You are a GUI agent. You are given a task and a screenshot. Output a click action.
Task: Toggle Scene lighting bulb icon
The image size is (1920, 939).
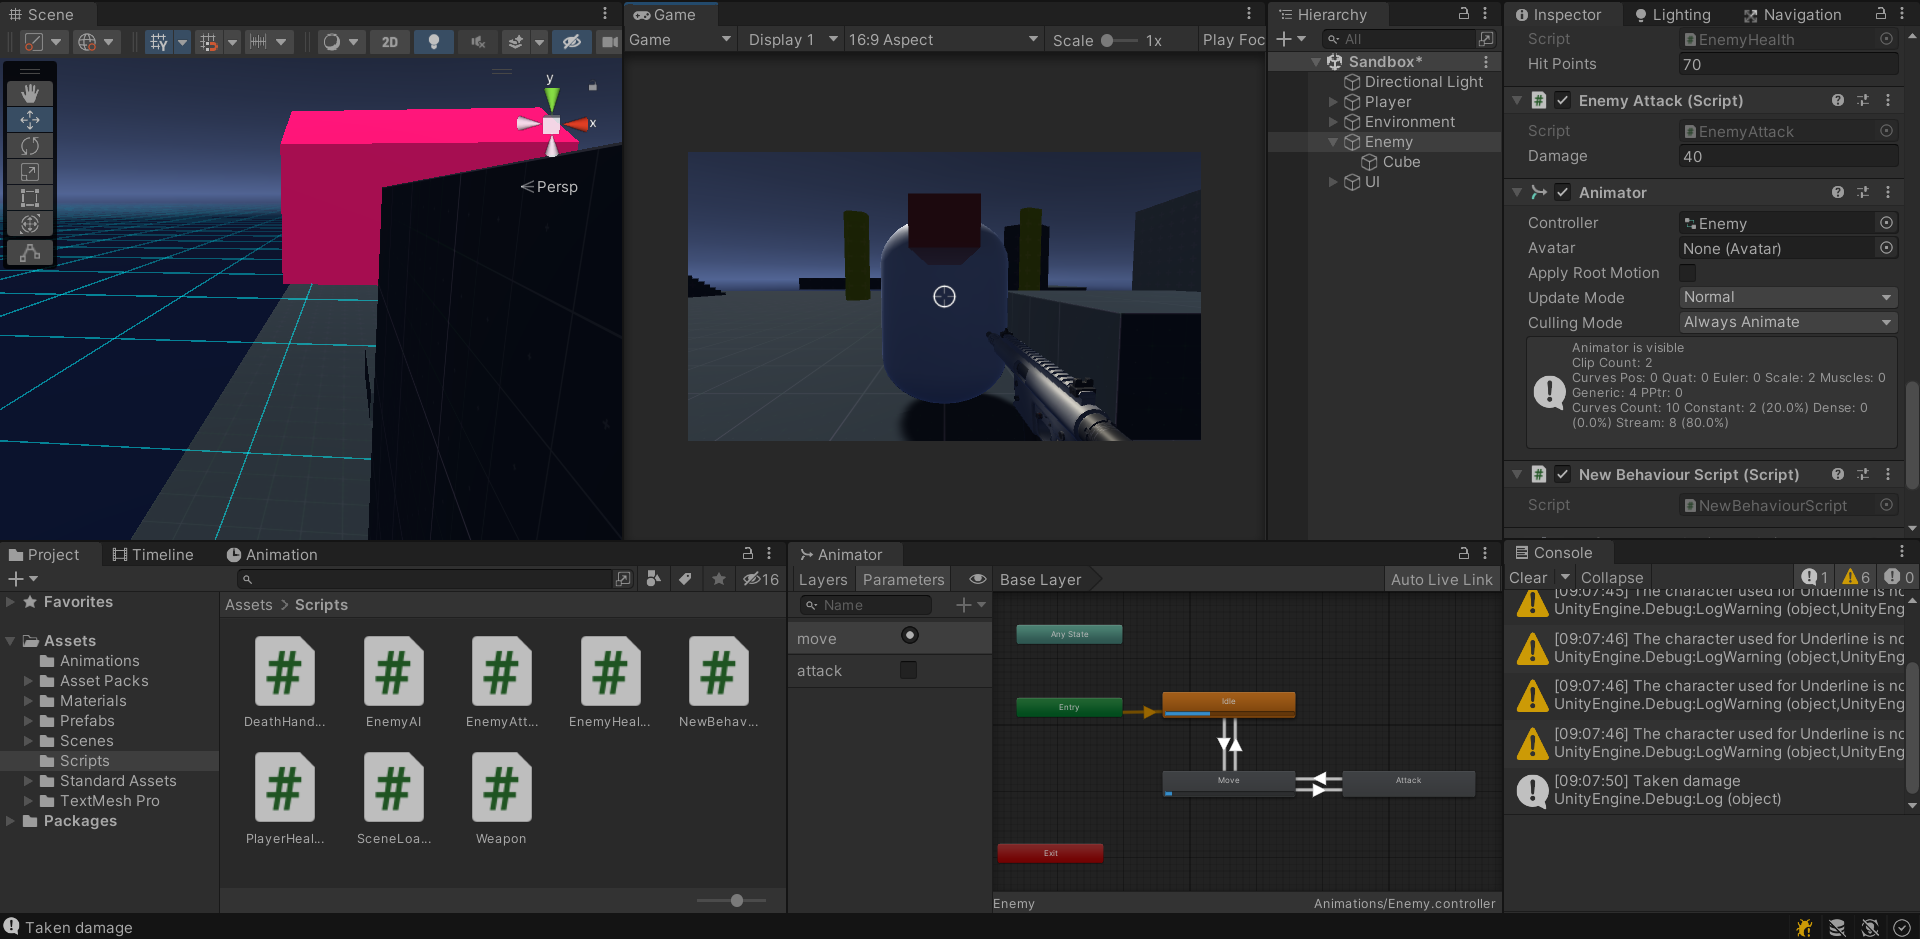point(433,41)
